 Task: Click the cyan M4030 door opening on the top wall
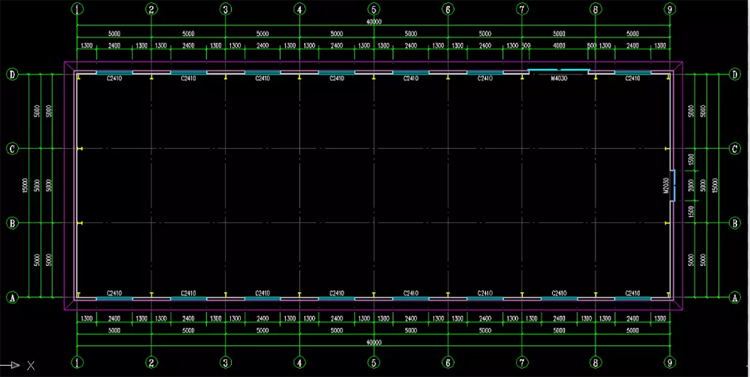(559, 70)
